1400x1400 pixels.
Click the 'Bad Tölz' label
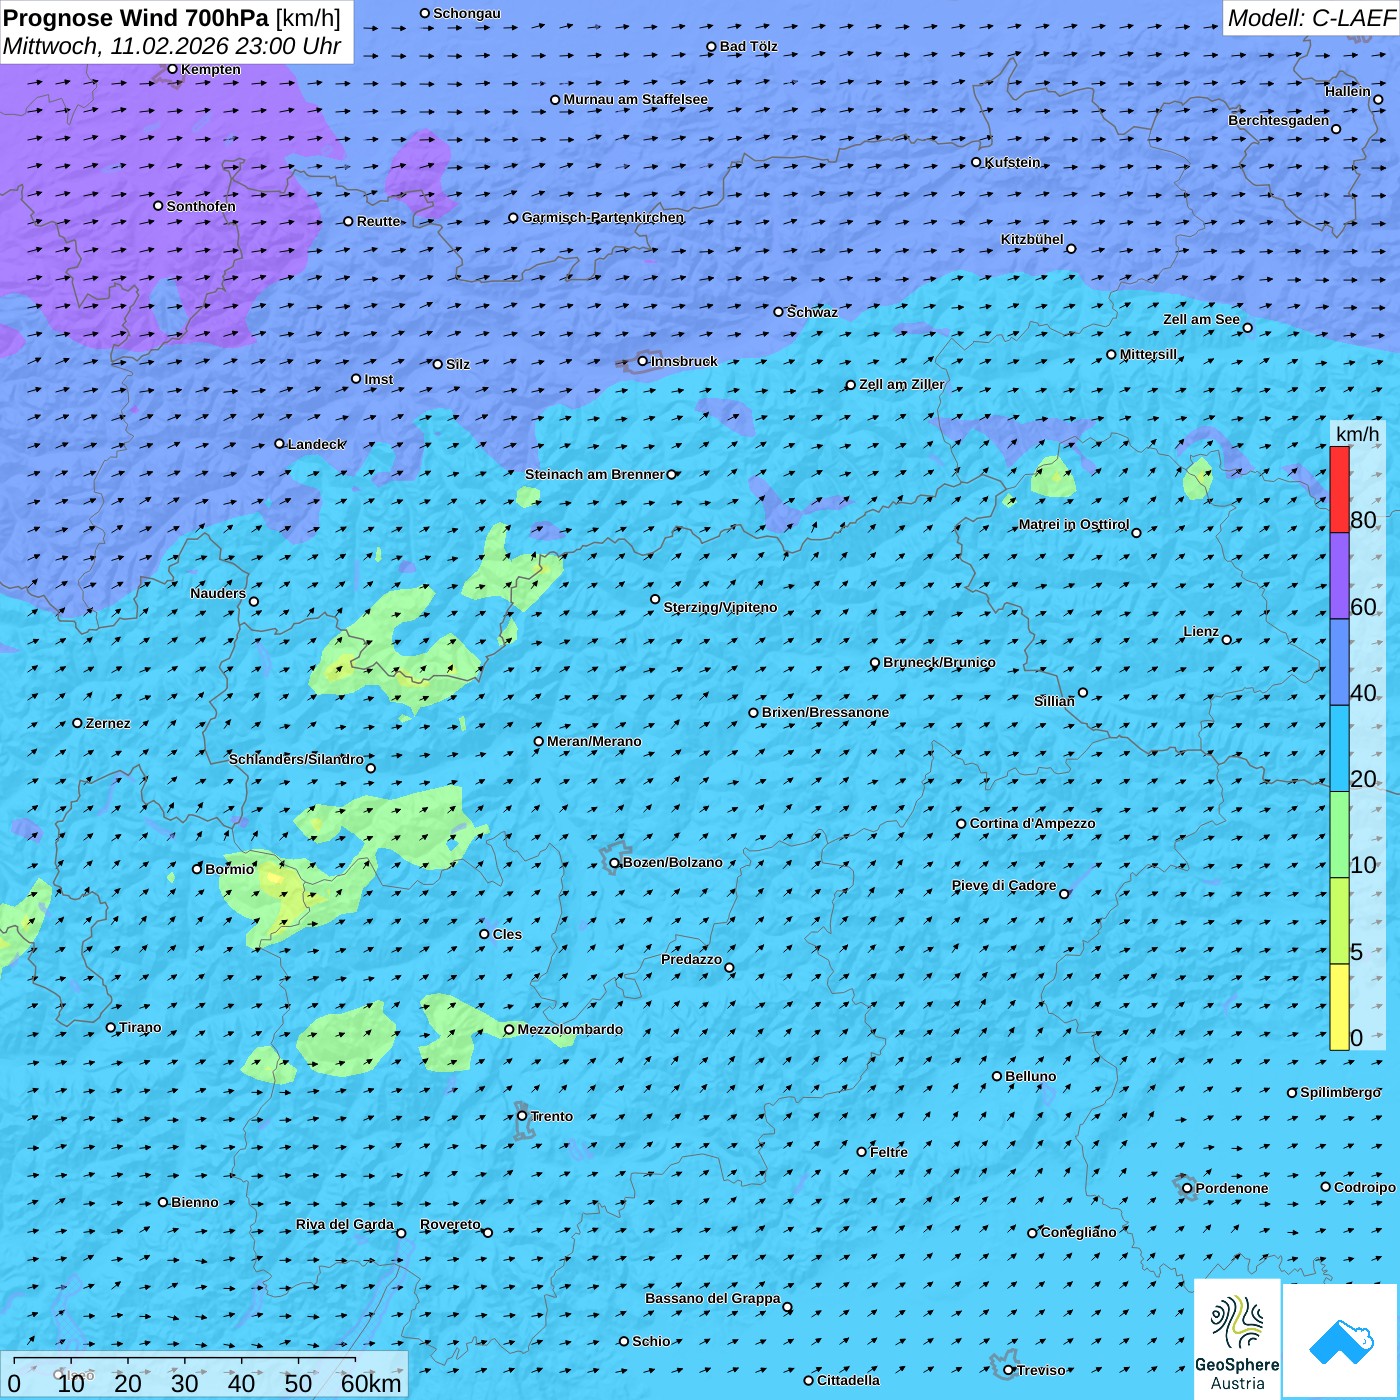[x=749, y=46]
